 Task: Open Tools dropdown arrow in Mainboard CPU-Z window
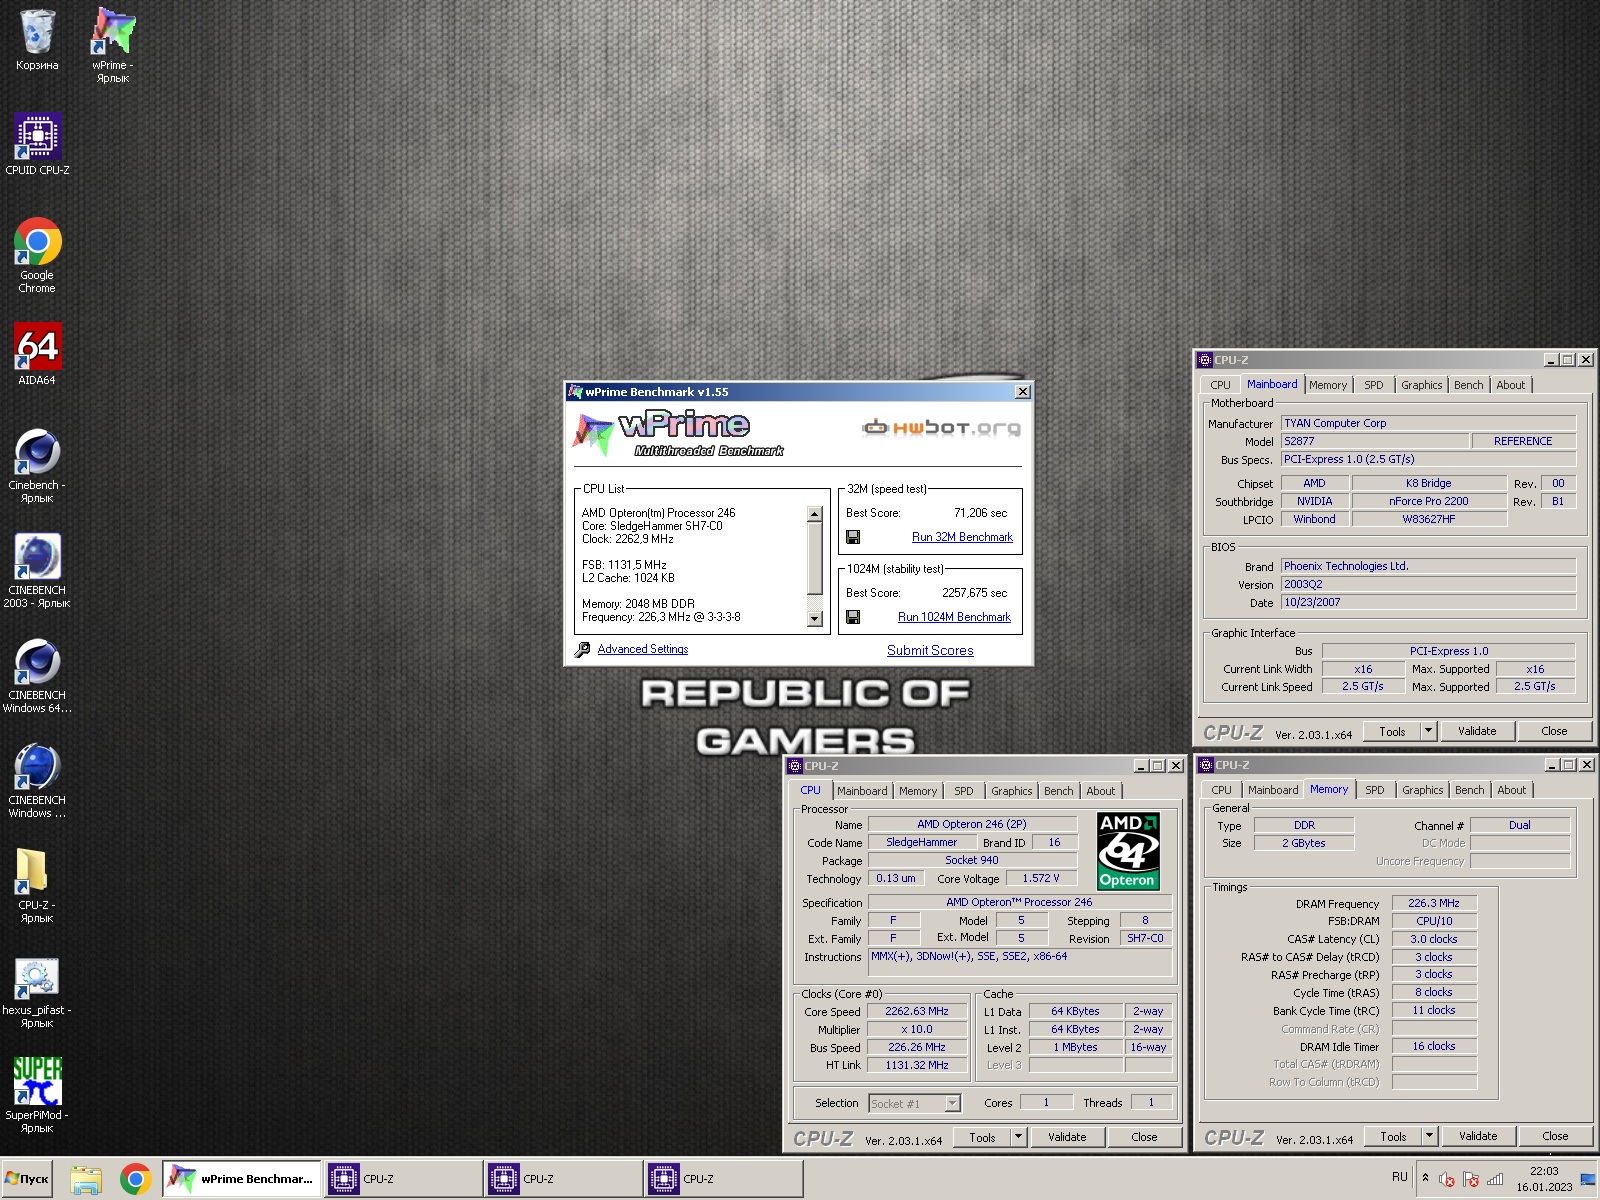[x=1428, y=731]
